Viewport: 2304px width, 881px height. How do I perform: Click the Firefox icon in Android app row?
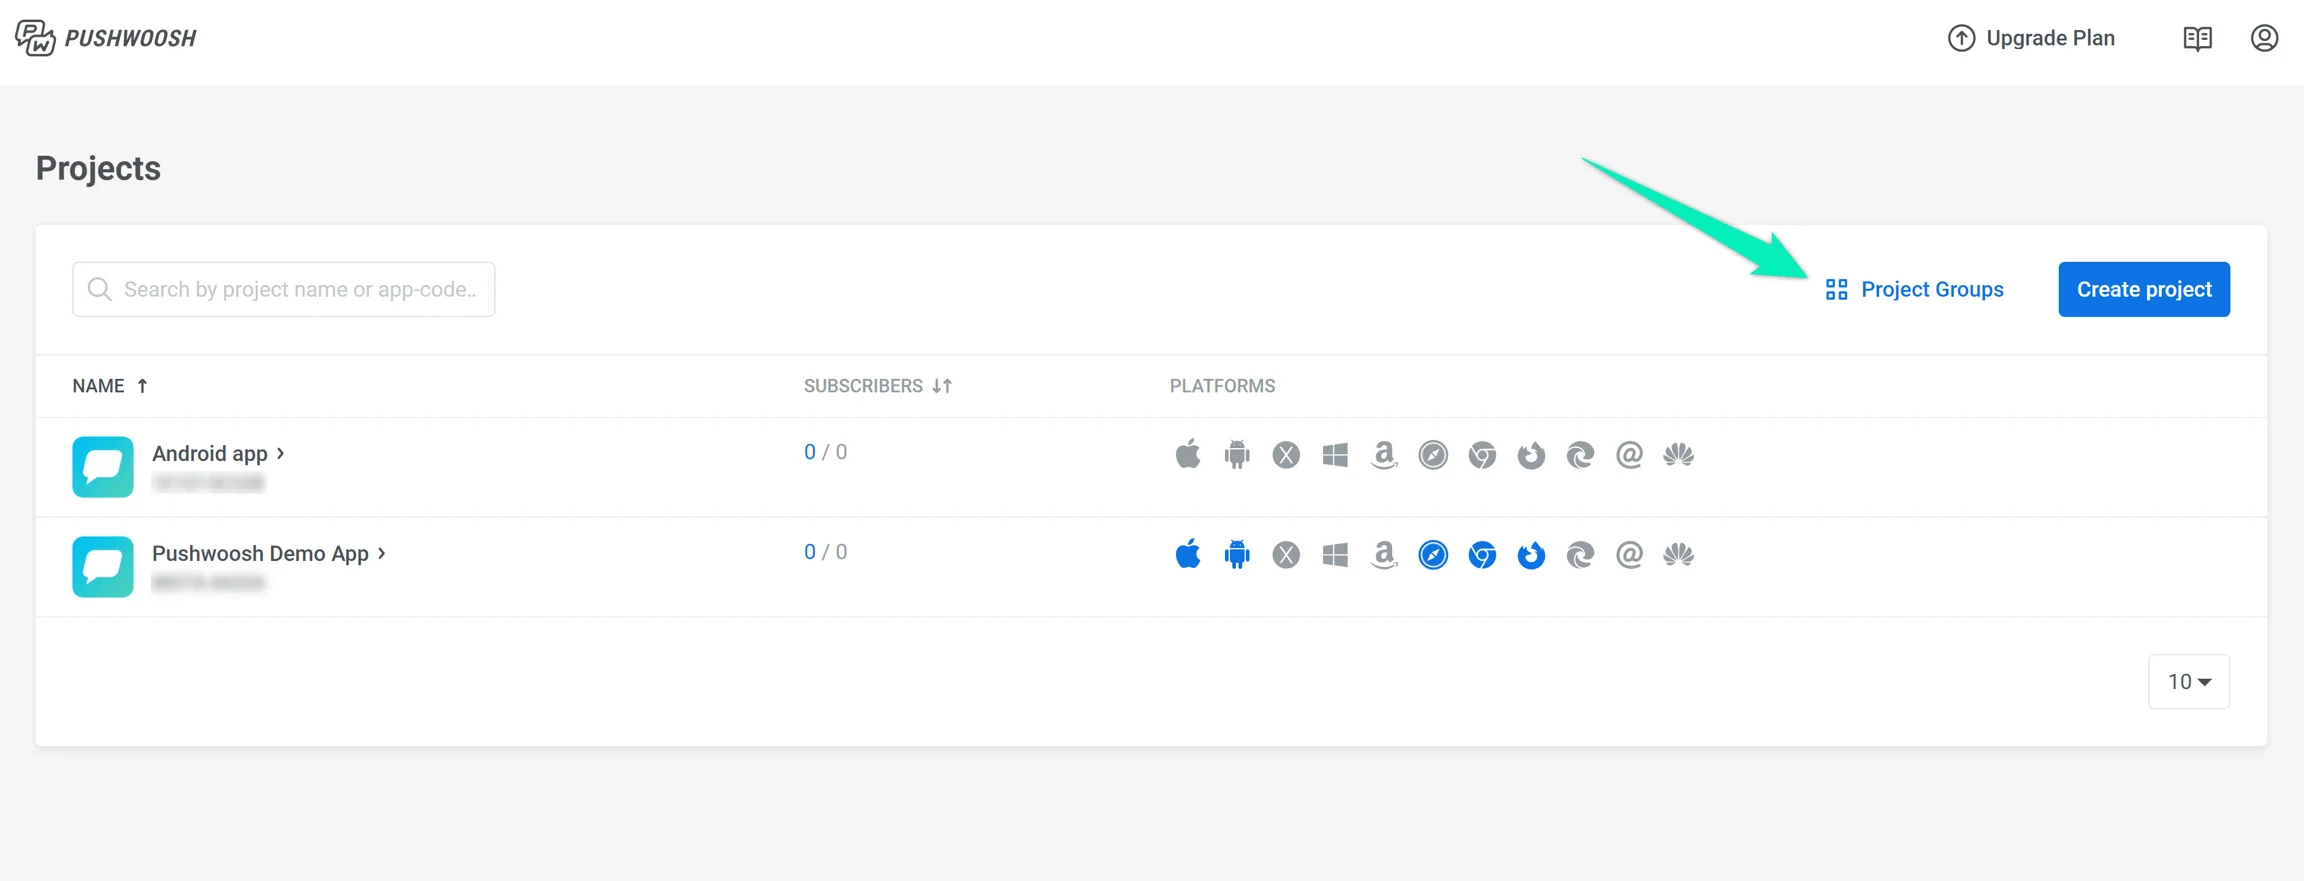[x=1531, y=455]
